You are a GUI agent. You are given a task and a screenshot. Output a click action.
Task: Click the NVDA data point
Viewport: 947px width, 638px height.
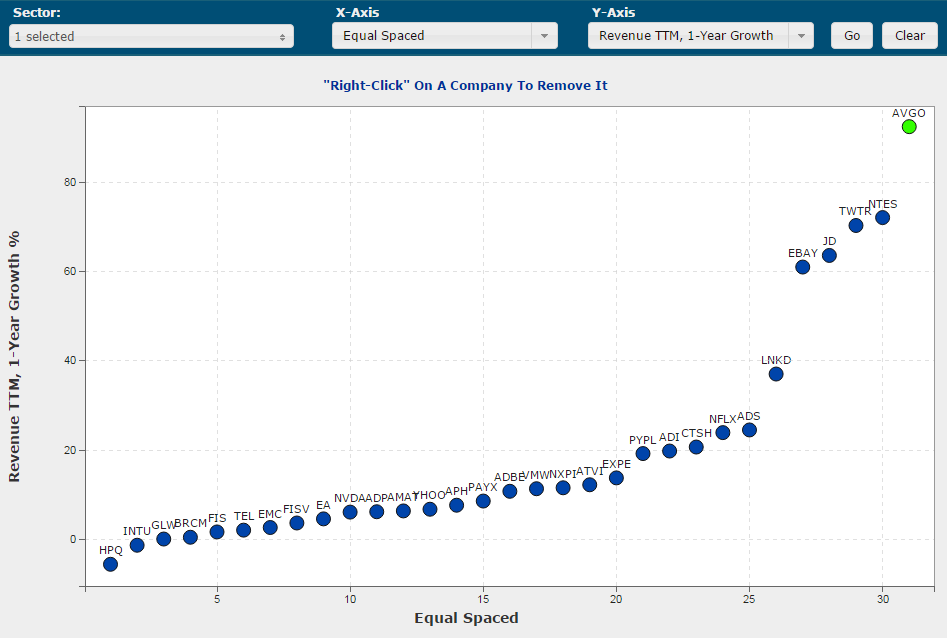pos(350,512)
